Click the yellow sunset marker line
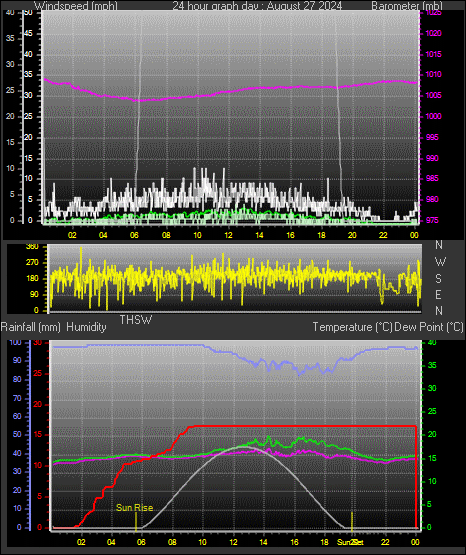Image resolution: width=466 pixels, height=555 pixels. 352,521
